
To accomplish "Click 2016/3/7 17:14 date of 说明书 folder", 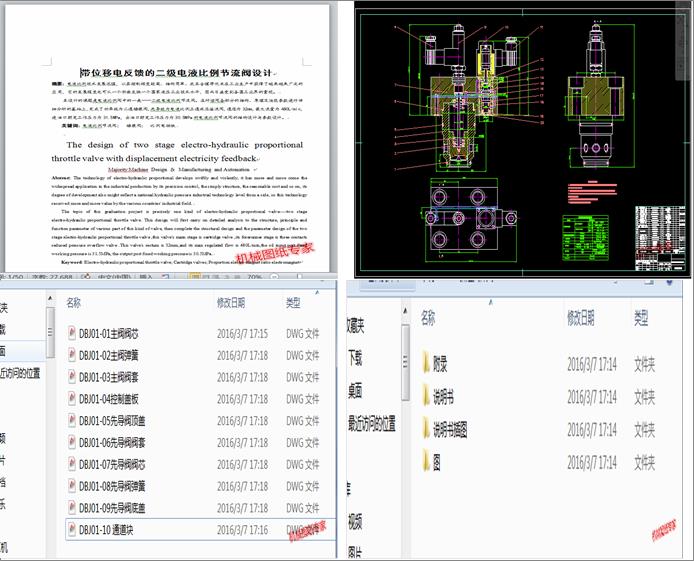I will click(592, 397).
